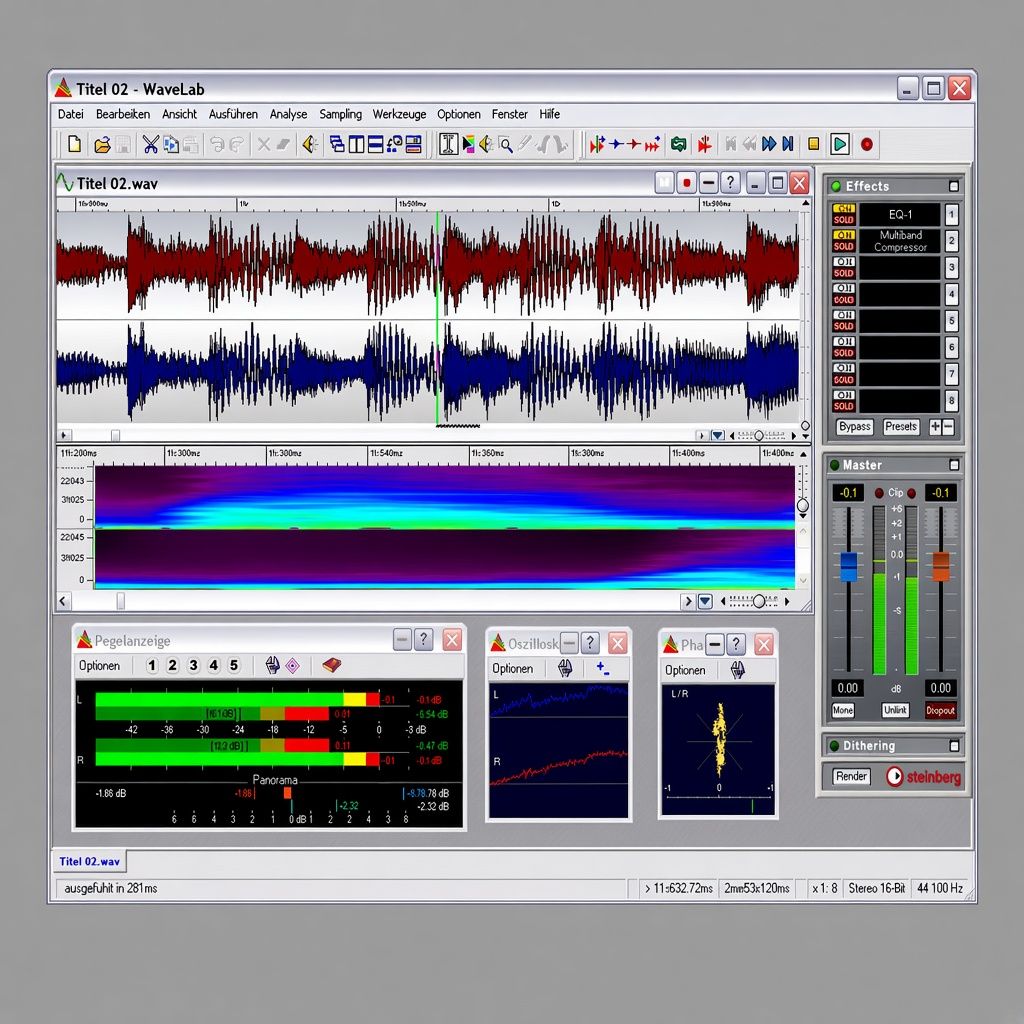Viewport: 1024px width, 1024px height.
Task: Click the spectrogram left scroll arrow
Action: [63, 601]
